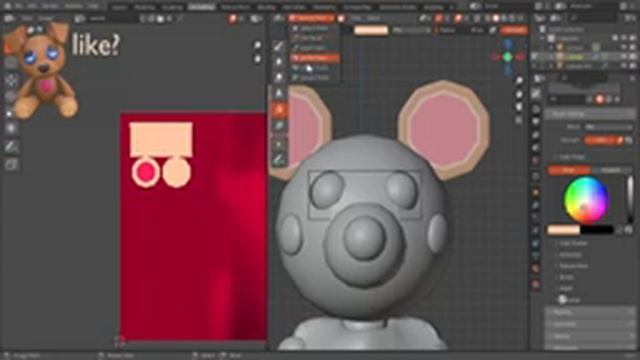Click primary peach color swatch below color wheel
640x360 pixels.
point(563,230)
